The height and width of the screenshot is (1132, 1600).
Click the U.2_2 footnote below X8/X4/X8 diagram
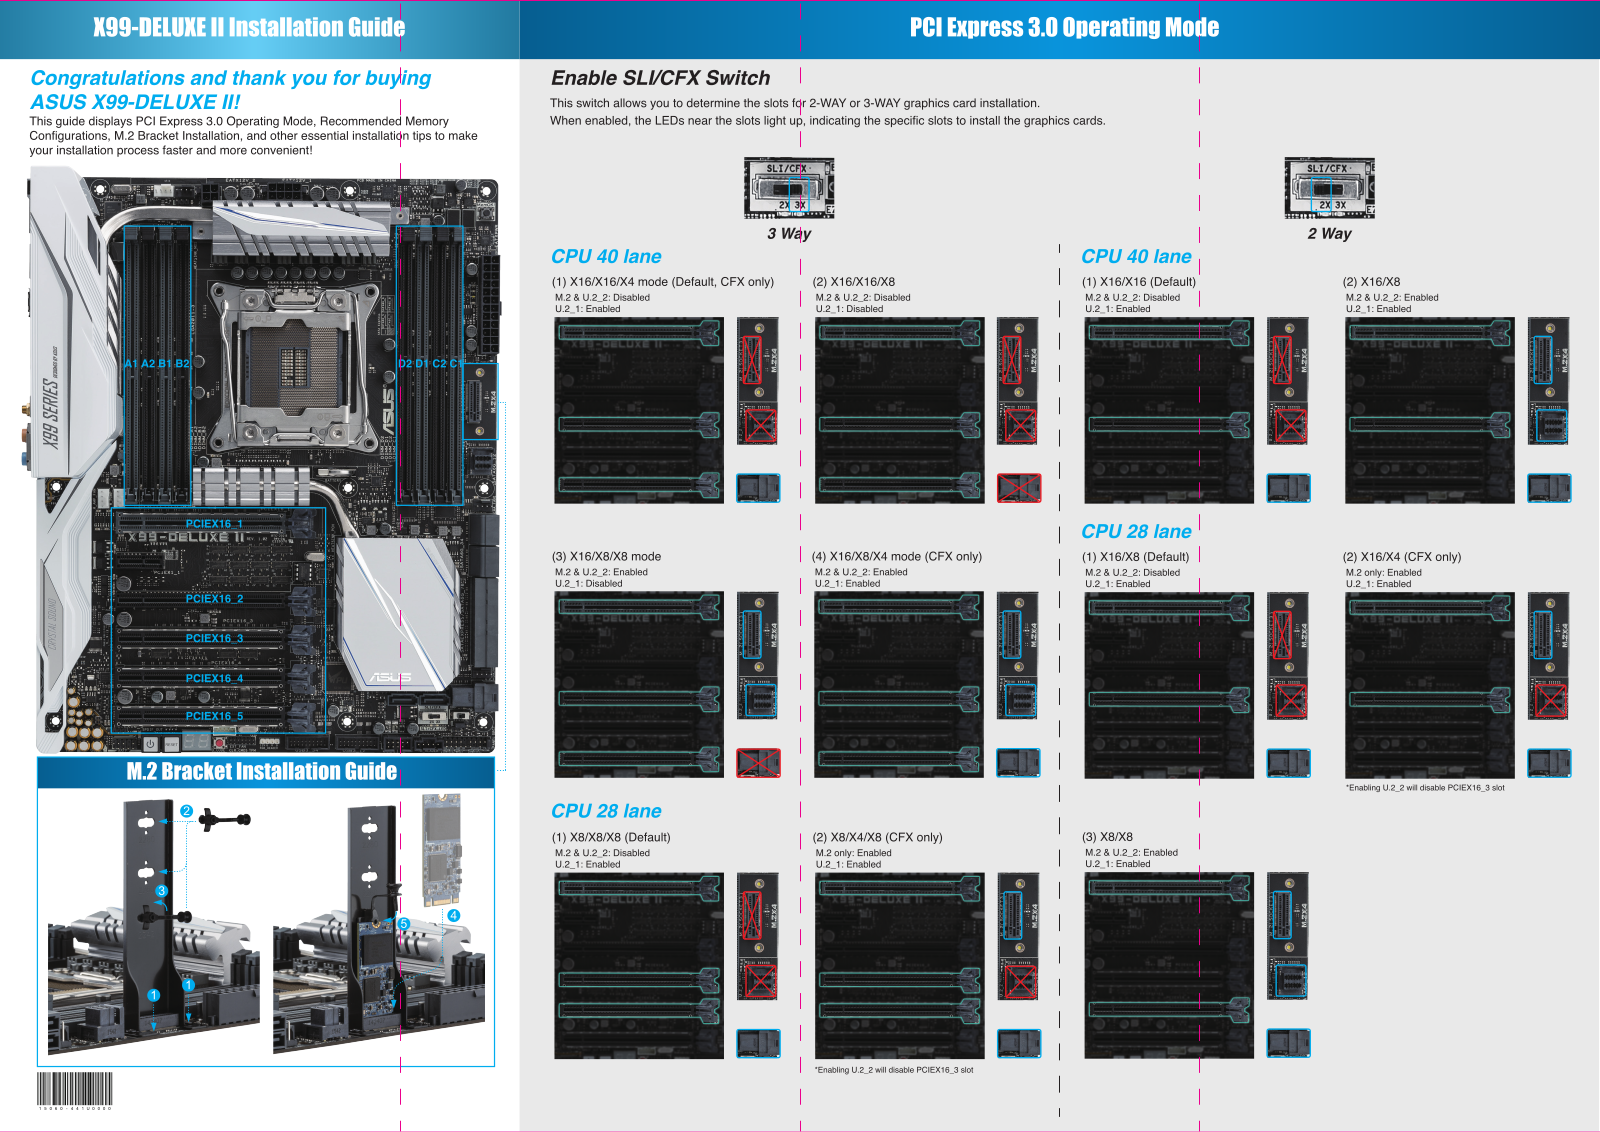894,1070
